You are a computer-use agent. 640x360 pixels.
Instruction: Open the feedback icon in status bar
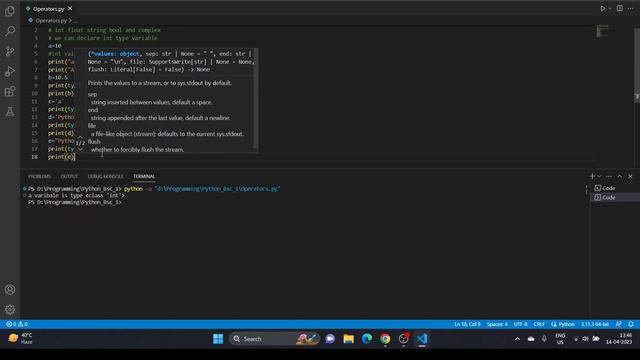(619, 324)
